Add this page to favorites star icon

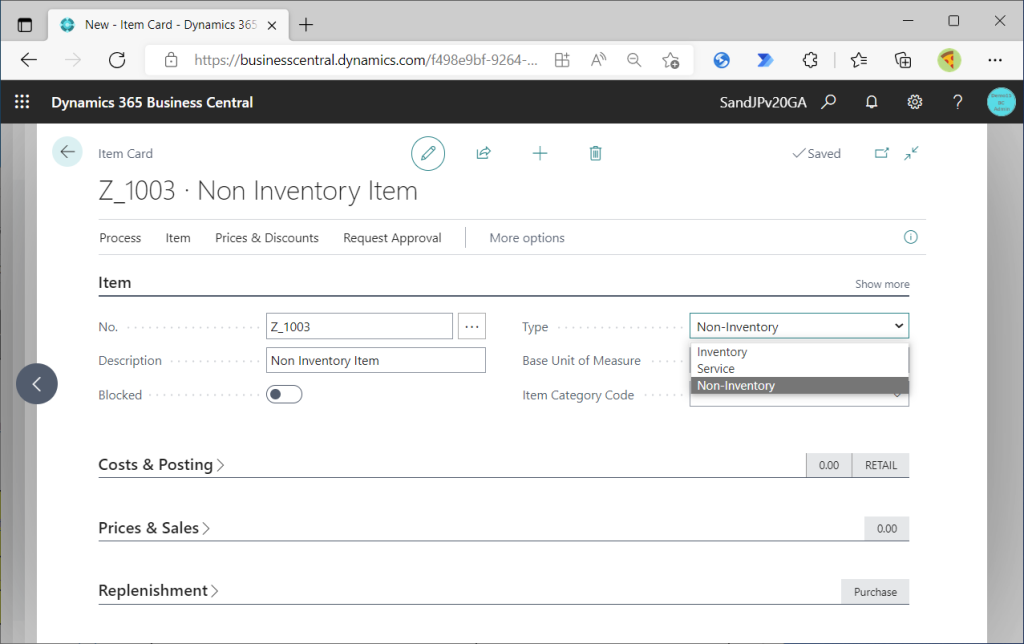click(671, 60)
